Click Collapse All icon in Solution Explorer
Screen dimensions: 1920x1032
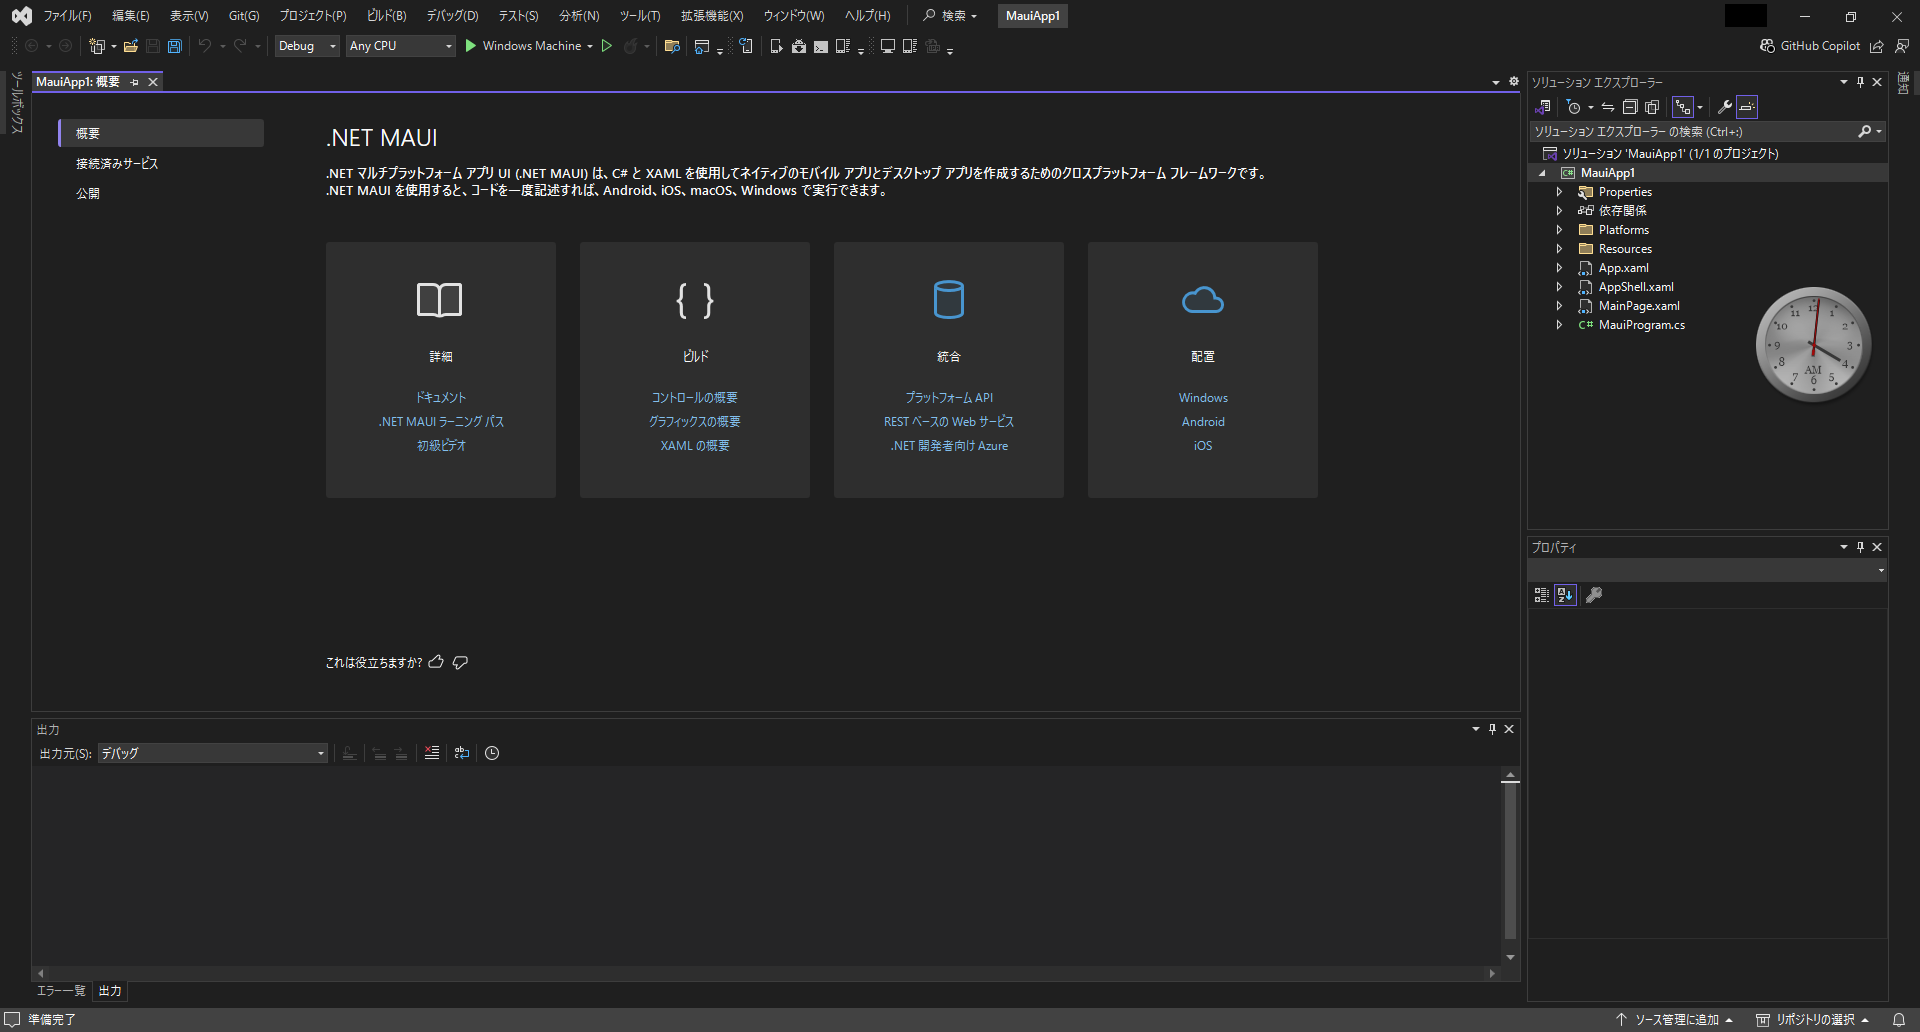pos(1629,107)
